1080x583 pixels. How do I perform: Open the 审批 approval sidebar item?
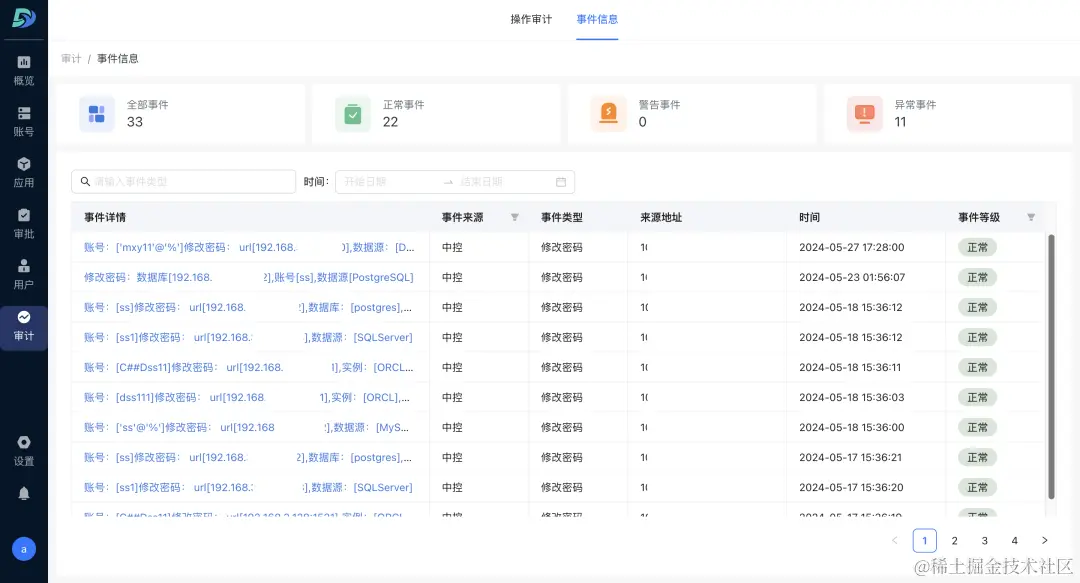click(23, 224)
